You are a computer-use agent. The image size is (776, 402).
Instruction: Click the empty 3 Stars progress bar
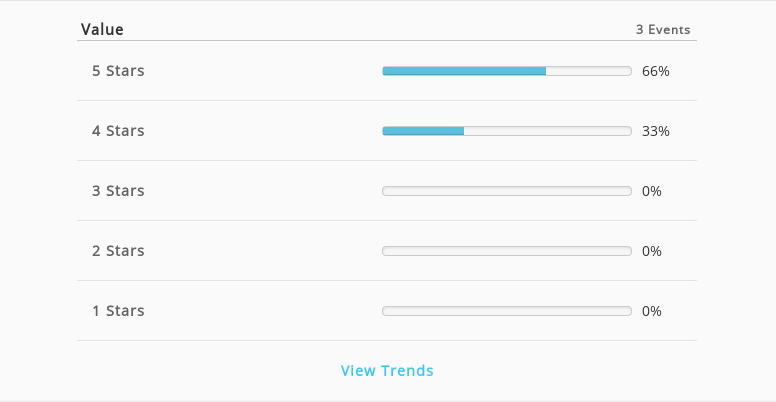pyautogui.click(x=507, y=191)
